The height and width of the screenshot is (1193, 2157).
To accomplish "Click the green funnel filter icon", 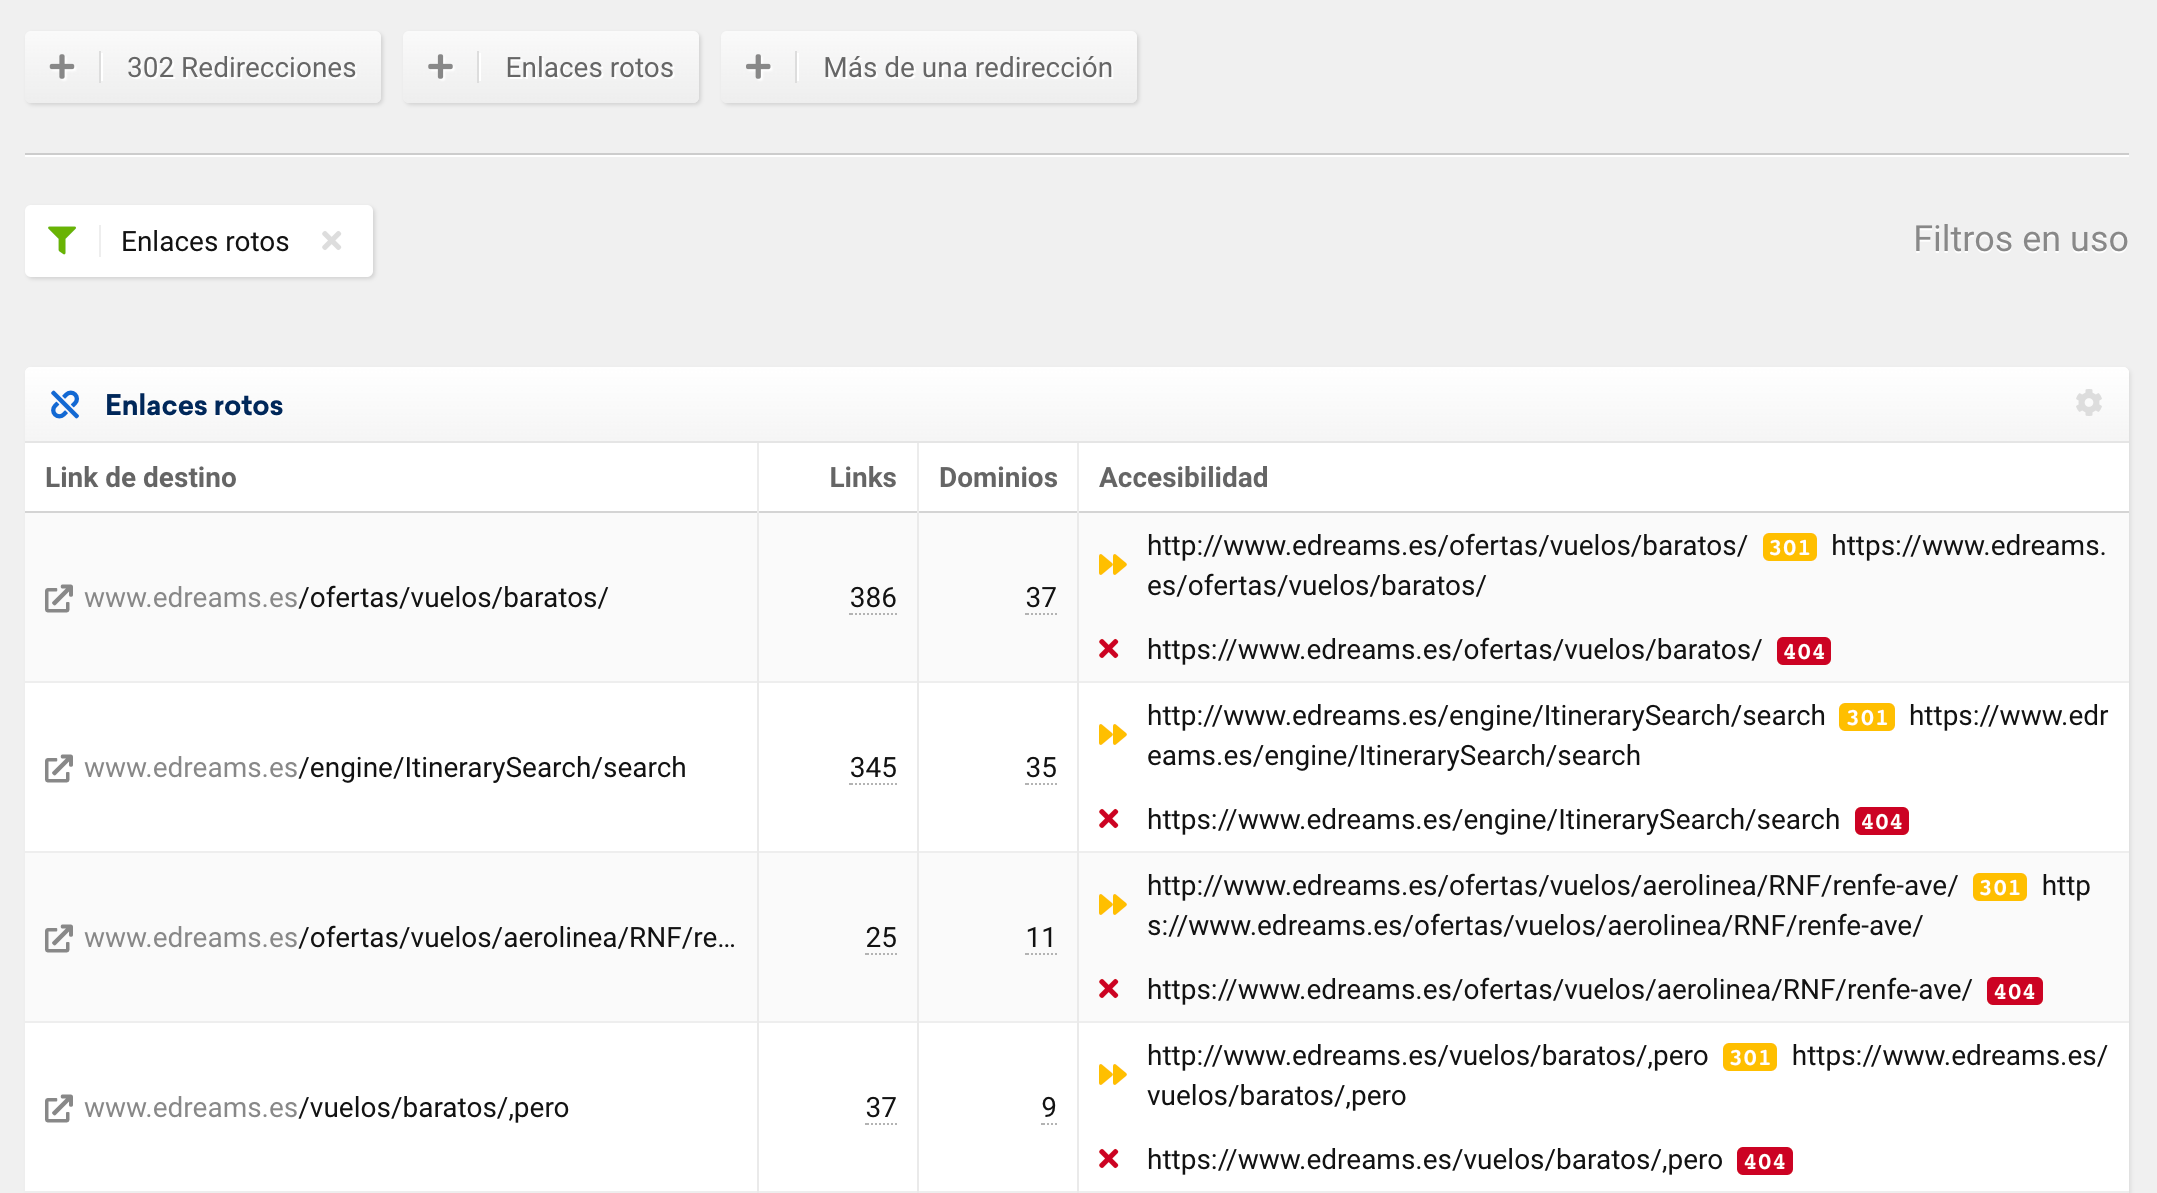I will pos(62,241).
